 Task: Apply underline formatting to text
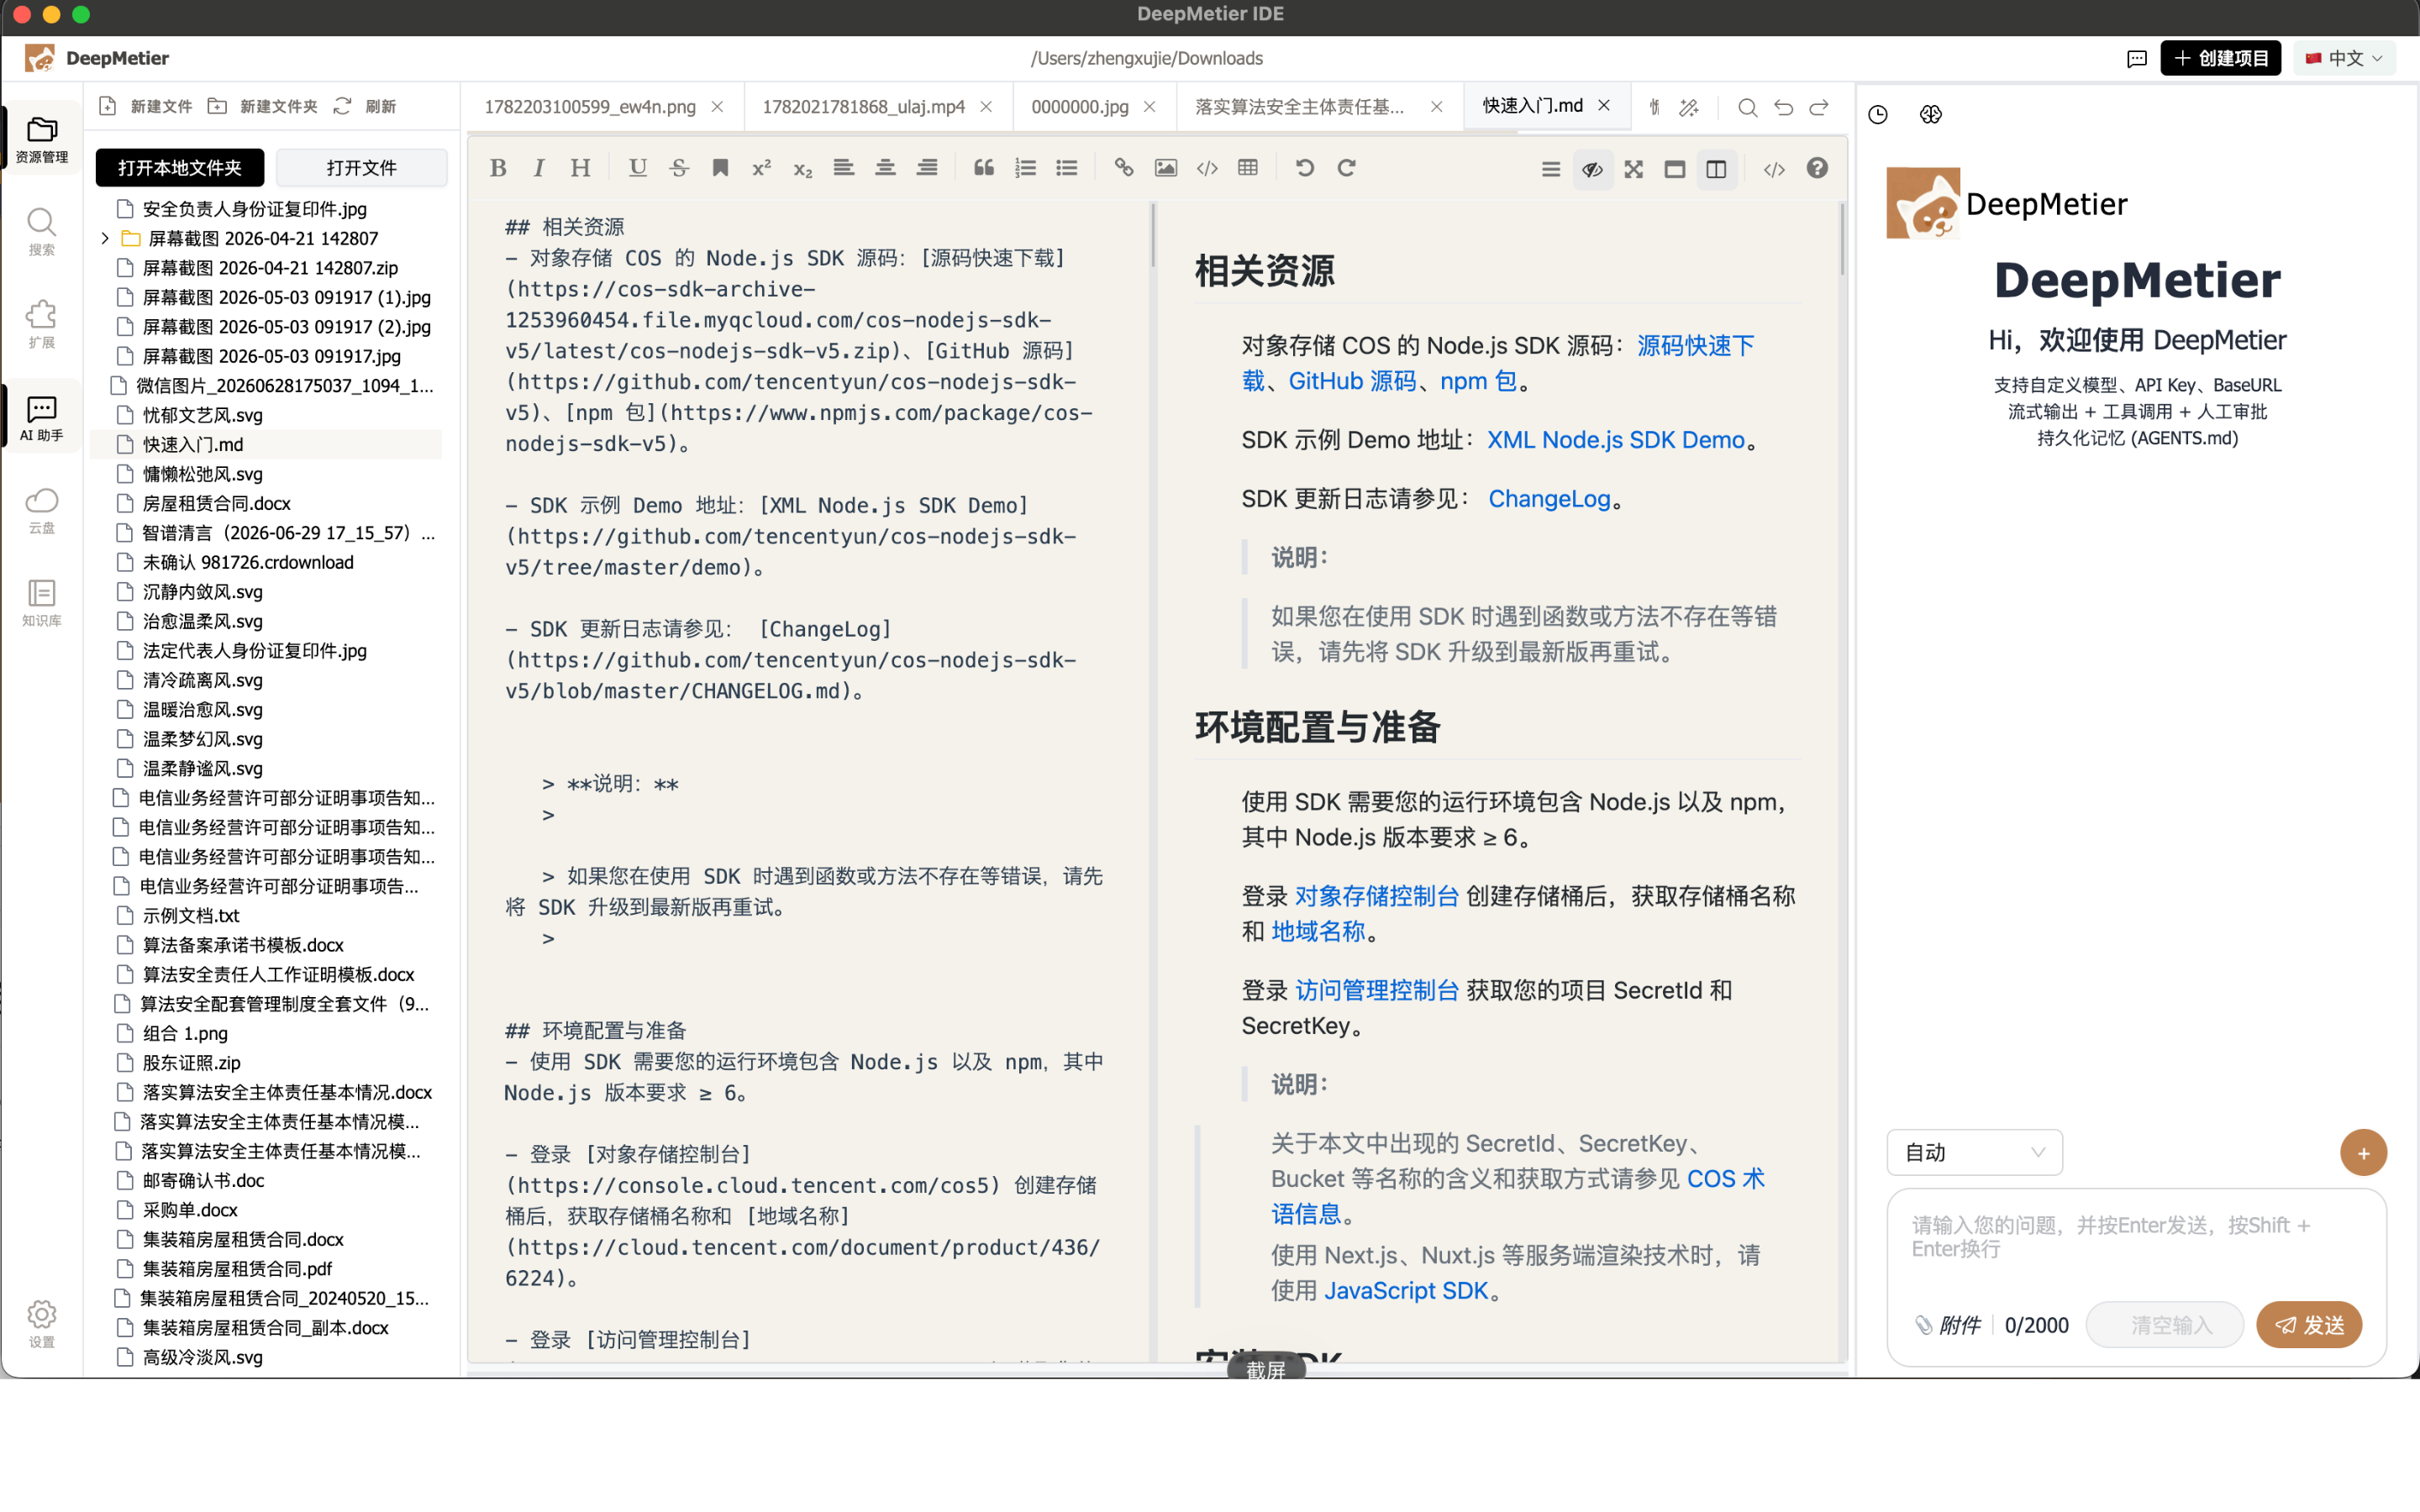click(637, 168)
